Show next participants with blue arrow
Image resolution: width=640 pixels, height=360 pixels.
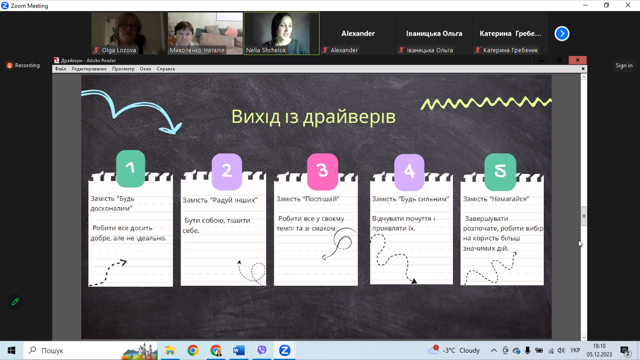(562, 33)
